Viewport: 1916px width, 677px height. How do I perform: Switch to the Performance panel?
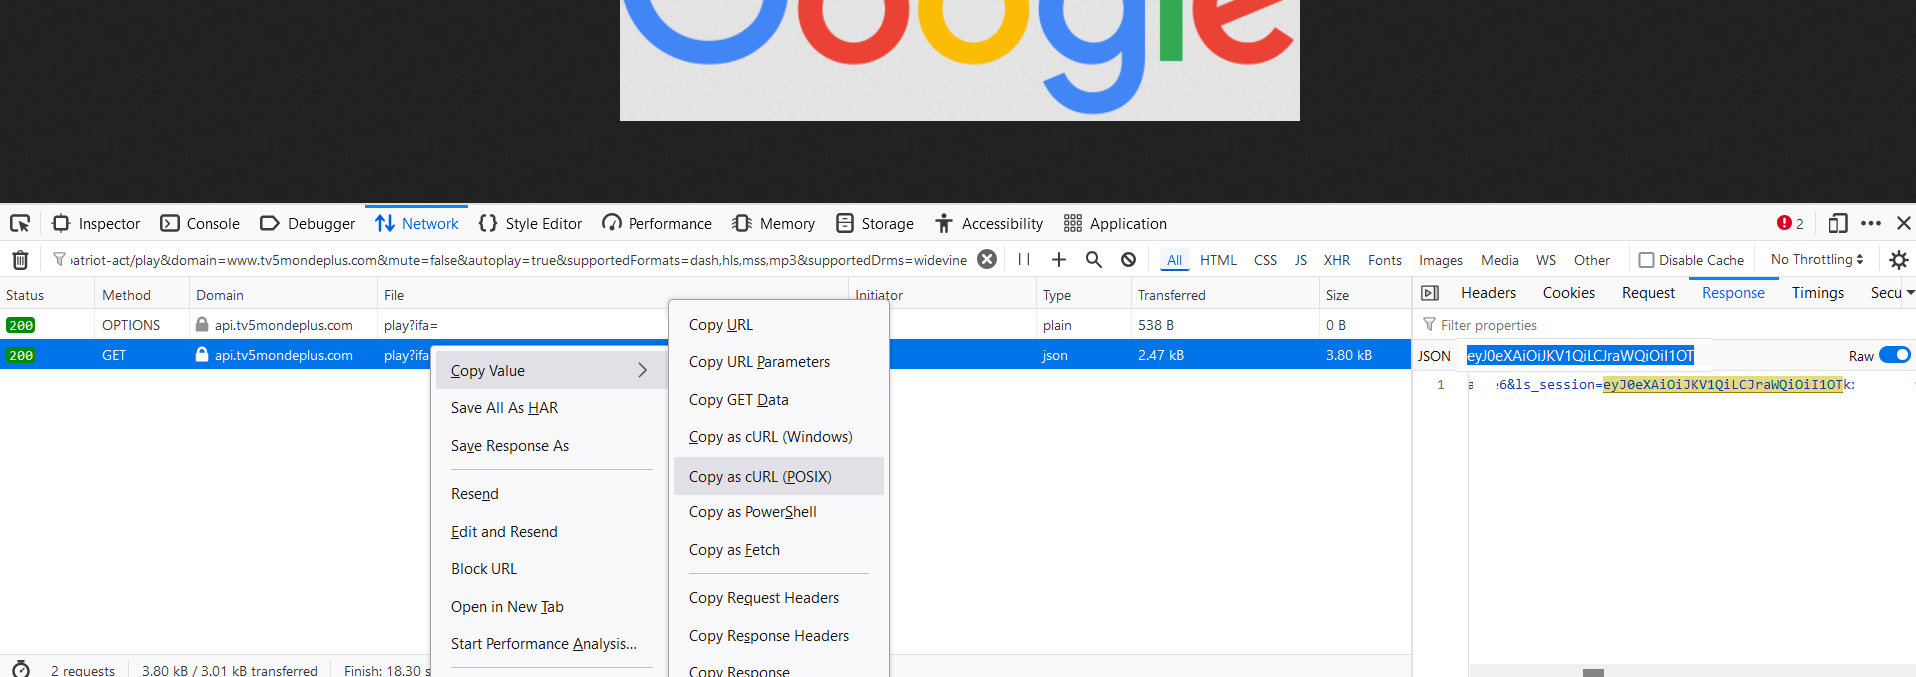657,223
